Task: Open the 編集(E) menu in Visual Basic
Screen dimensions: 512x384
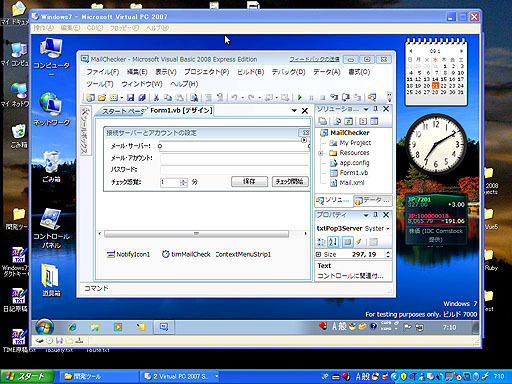Action: (137, 72)
